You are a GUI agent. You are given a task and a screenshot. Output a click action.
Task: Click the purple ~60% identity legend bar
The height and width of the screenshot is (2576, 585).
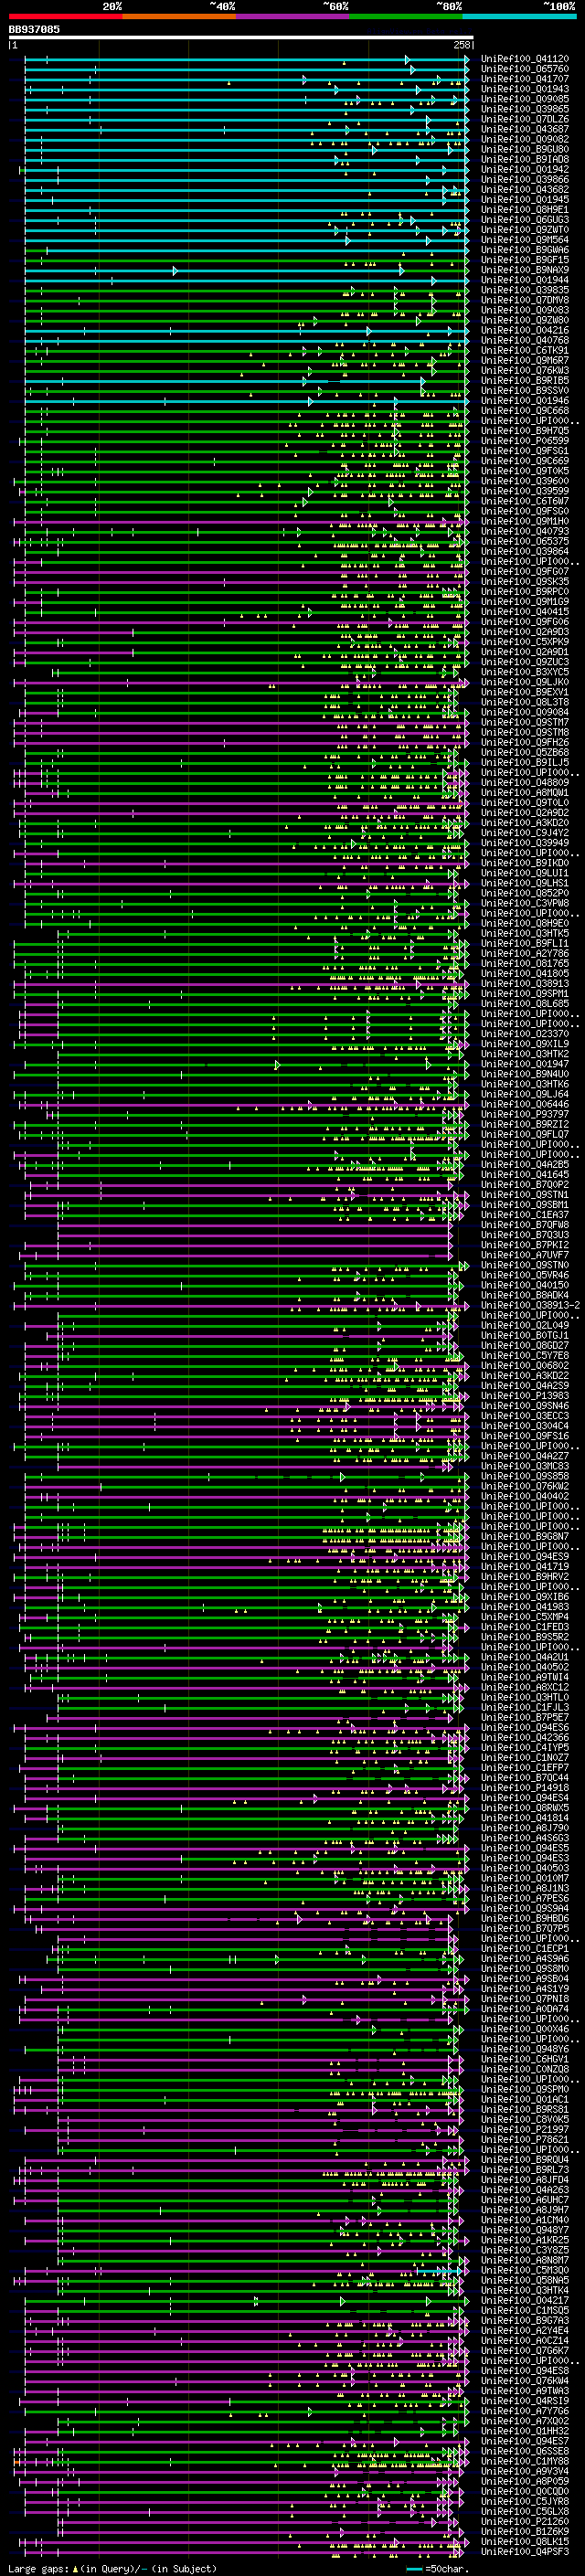click(x=293, y=16)
